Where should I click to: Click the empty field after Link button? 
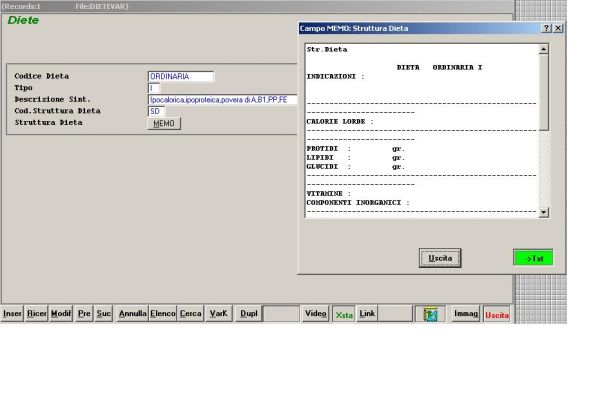(395, 314)
